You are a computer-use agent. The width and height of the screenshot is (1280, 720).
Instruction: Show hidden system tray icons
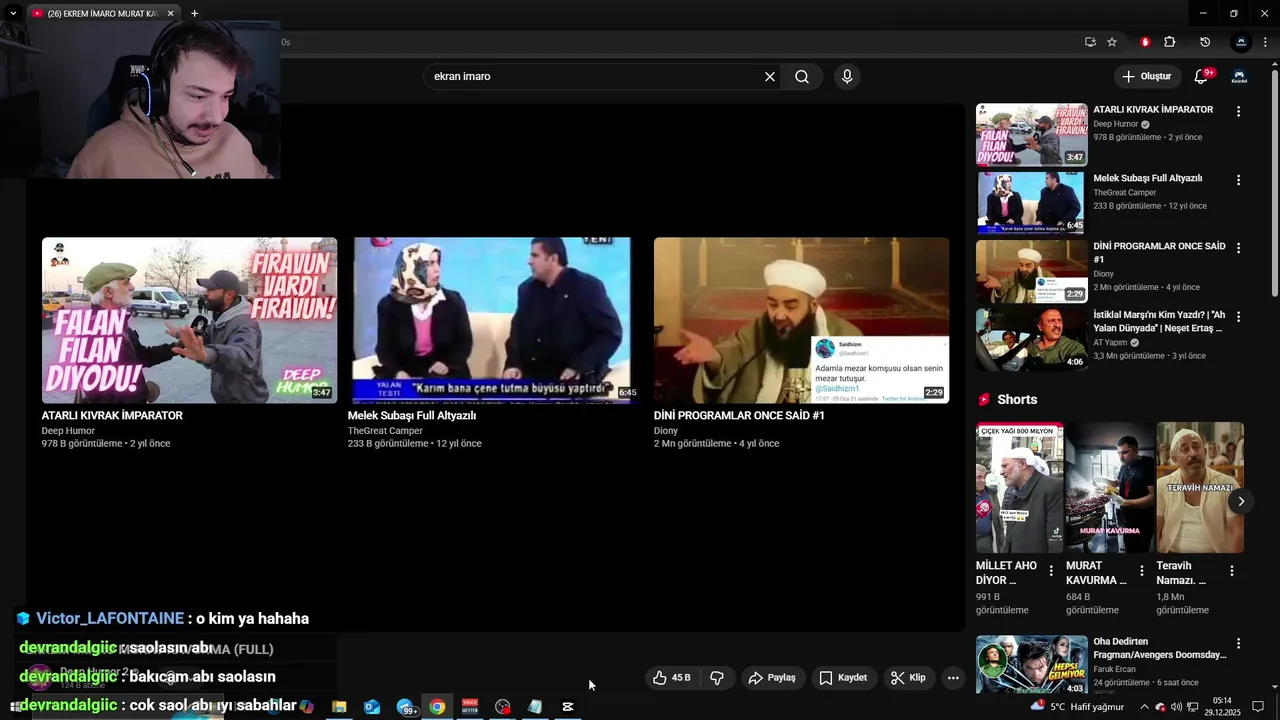click(1144, 707)
